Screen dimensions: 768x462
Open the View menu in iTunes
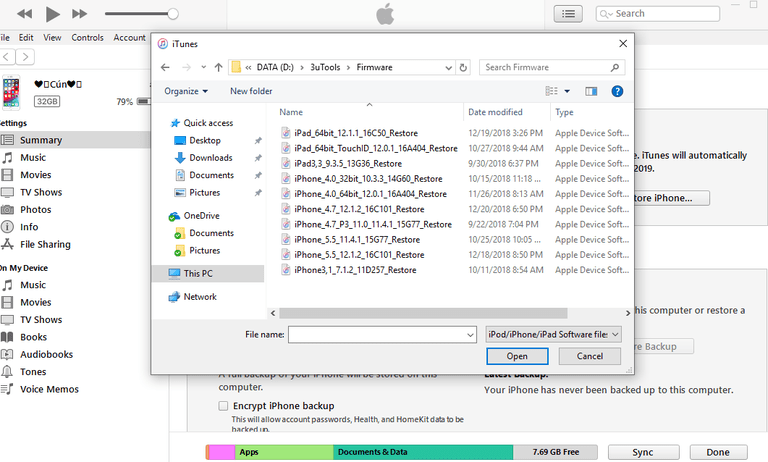coord(52,38)
